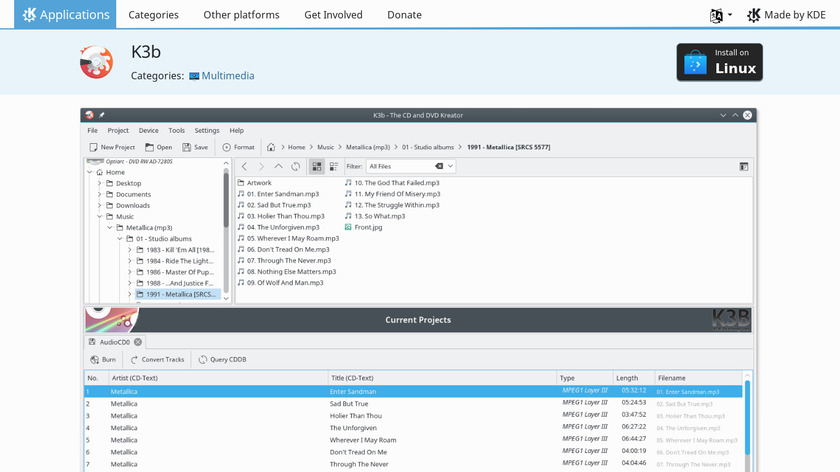Go to Get Involved page
This screenshot has width=840, height=472.
[333, 14]
